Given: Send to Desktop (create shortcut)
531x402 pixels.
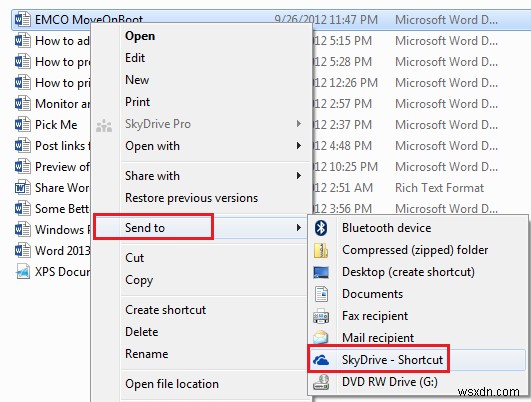Looking at the screenshot, I should (x=408, y=272).
